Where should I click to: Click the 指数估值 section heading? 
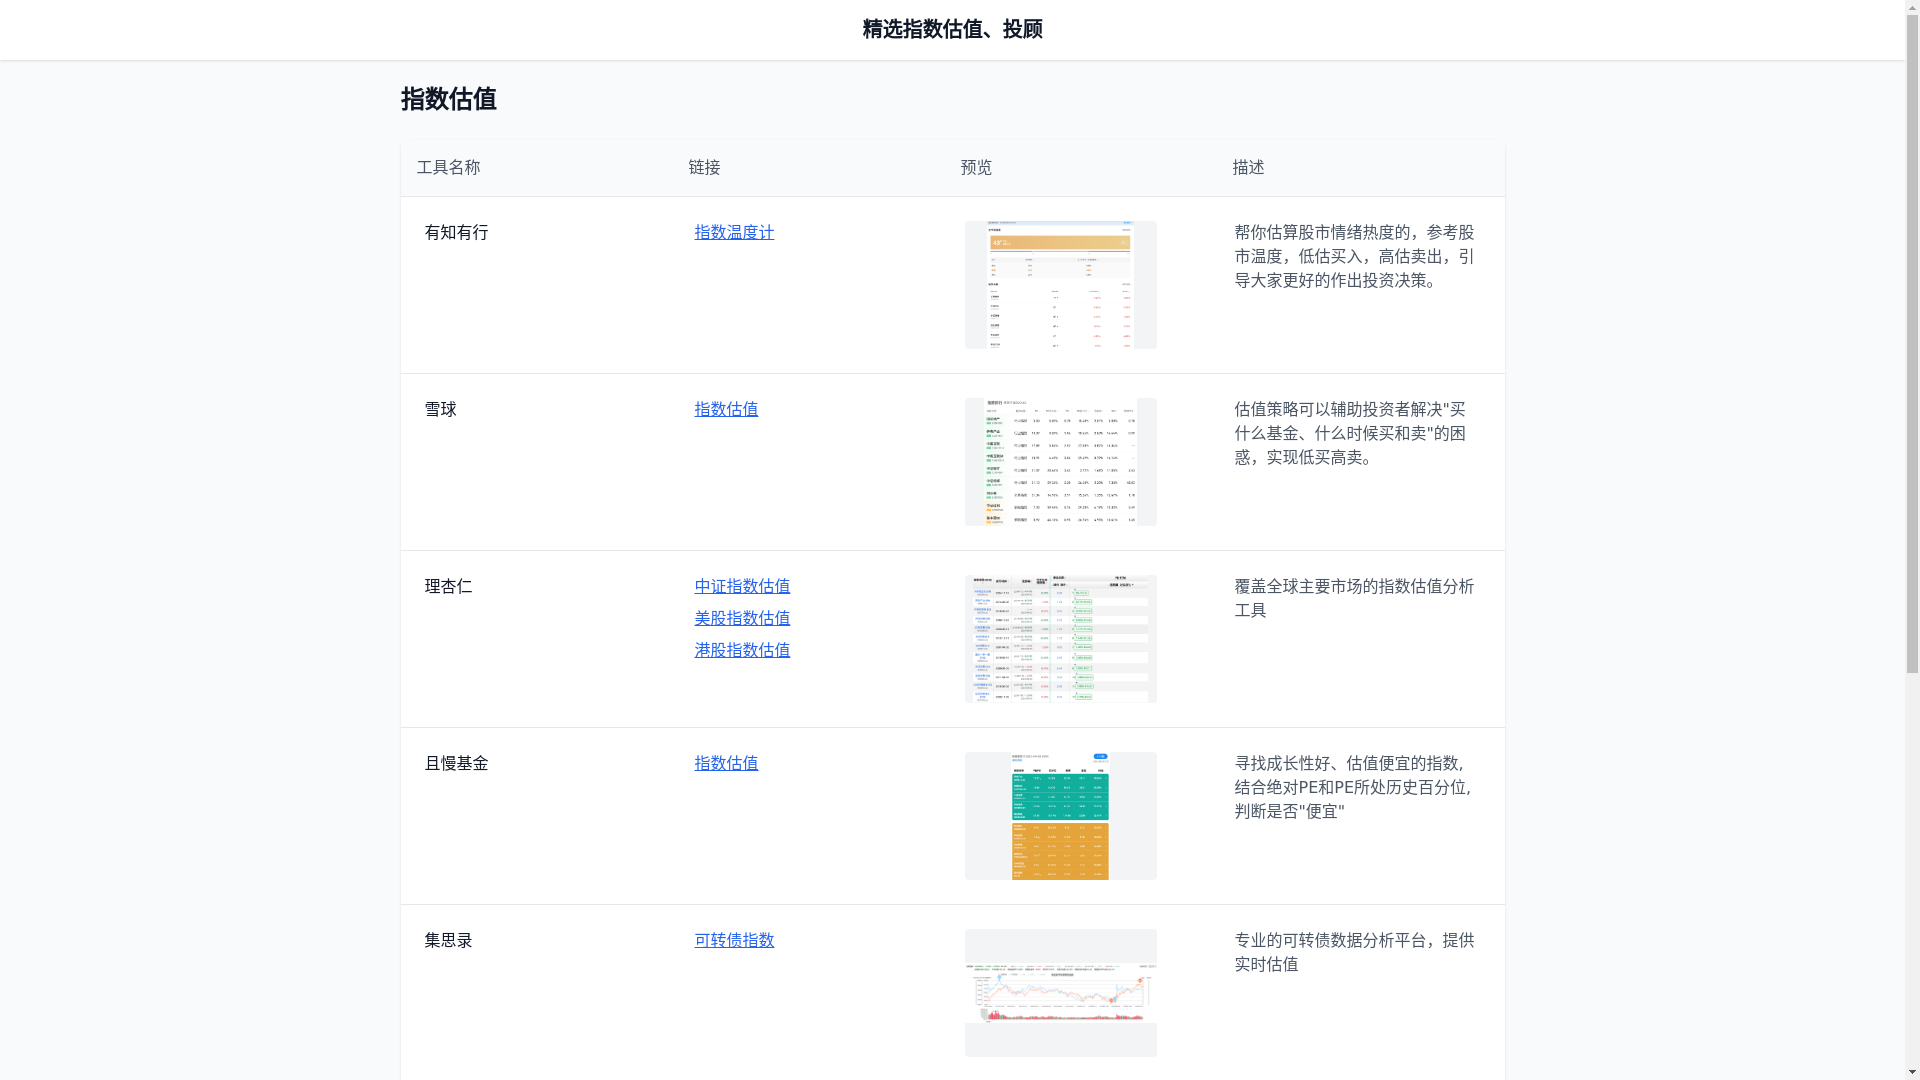pos(448,99)
